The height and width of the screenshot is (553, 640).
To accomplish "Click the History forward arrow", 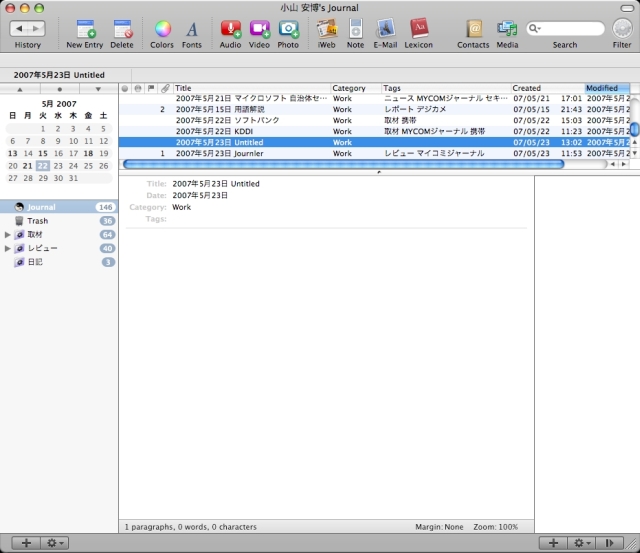I will [x=36, y=29].
